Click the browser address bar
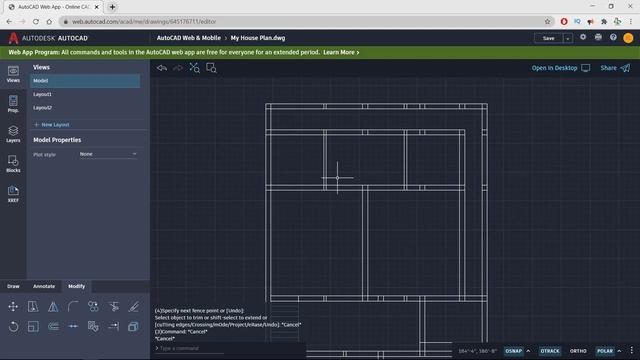 coord(302,21)
